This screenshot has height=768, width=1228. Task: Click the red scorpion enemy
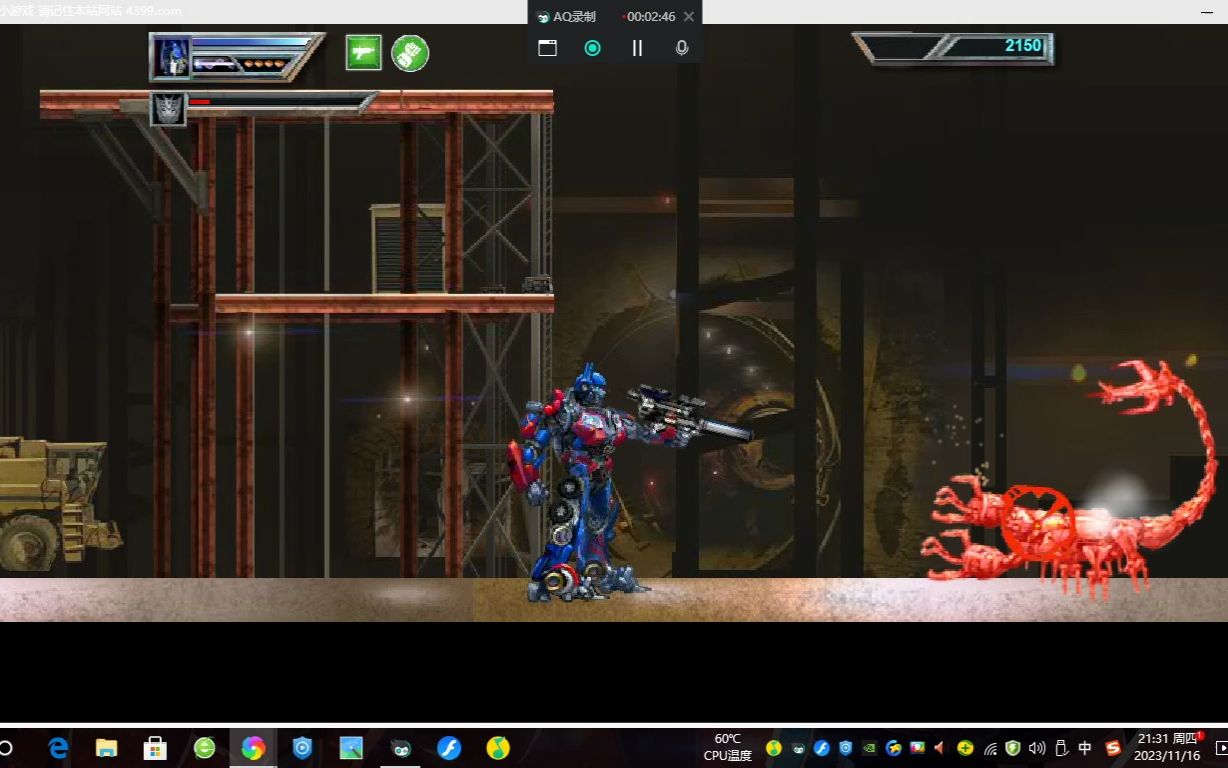[x=1068, y=478]
